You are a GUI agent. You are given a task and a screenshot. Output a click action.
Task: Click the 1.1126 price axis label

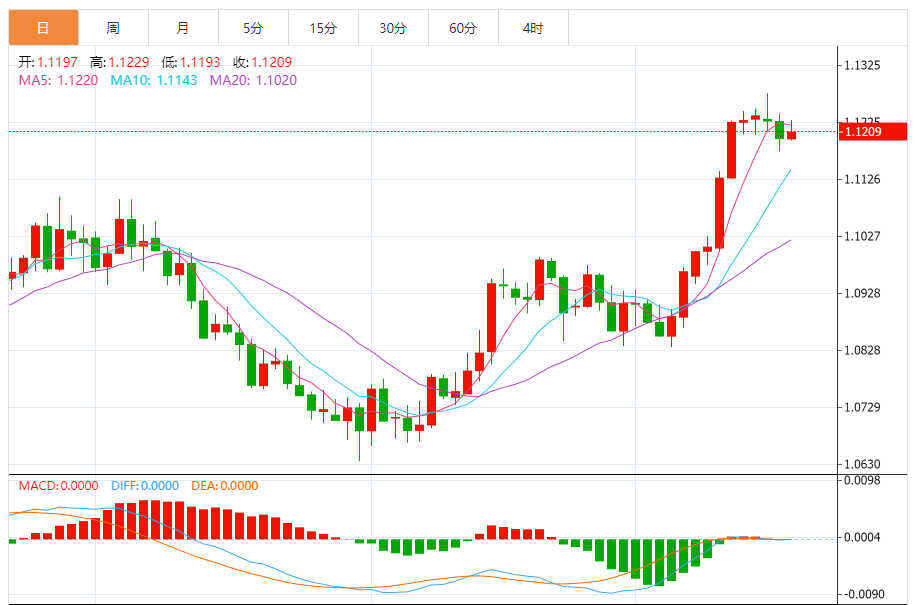tap(862, 179)
